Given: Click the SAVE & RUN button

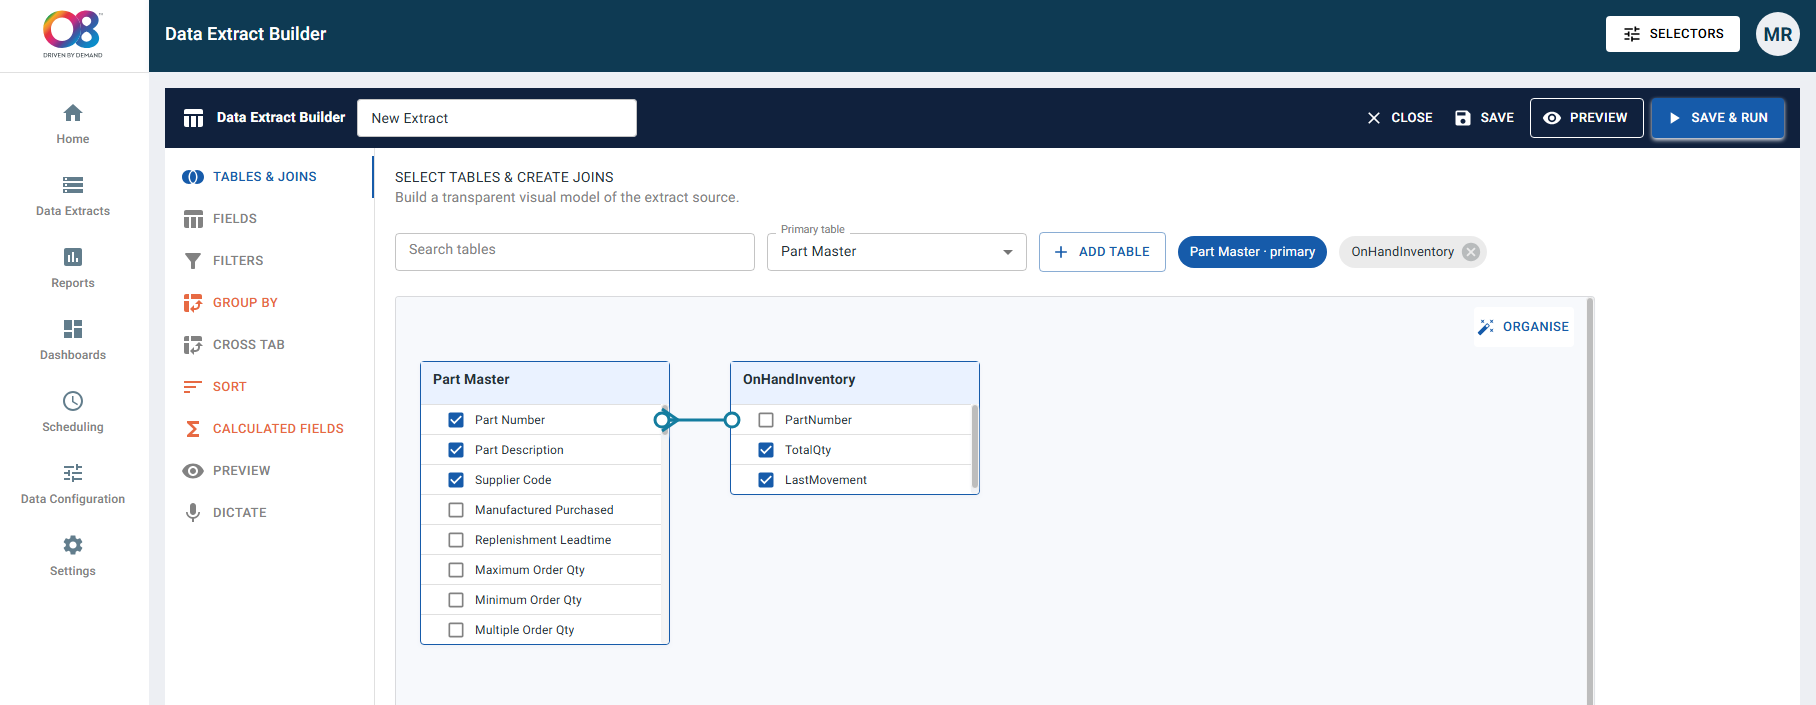Looking at the screenshot, I should pos(1718,118).
